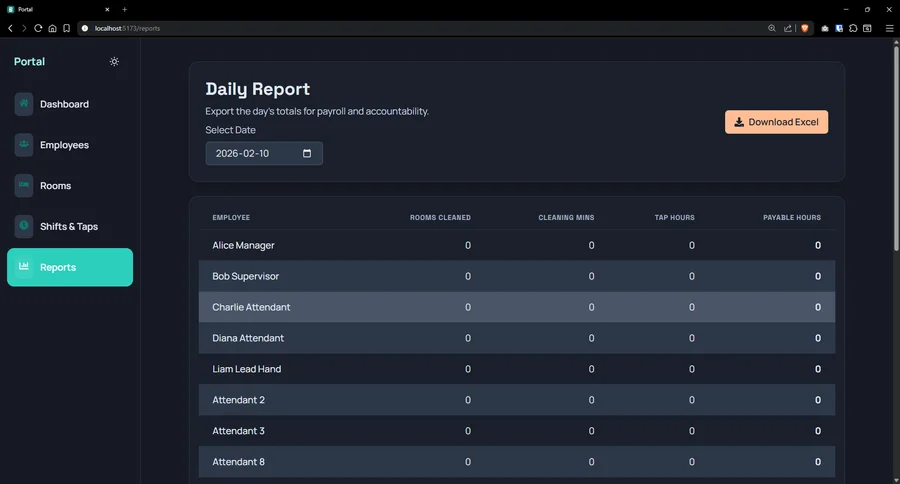Click the bookmark icon in browser toolbar

click(x=67, y=28)
